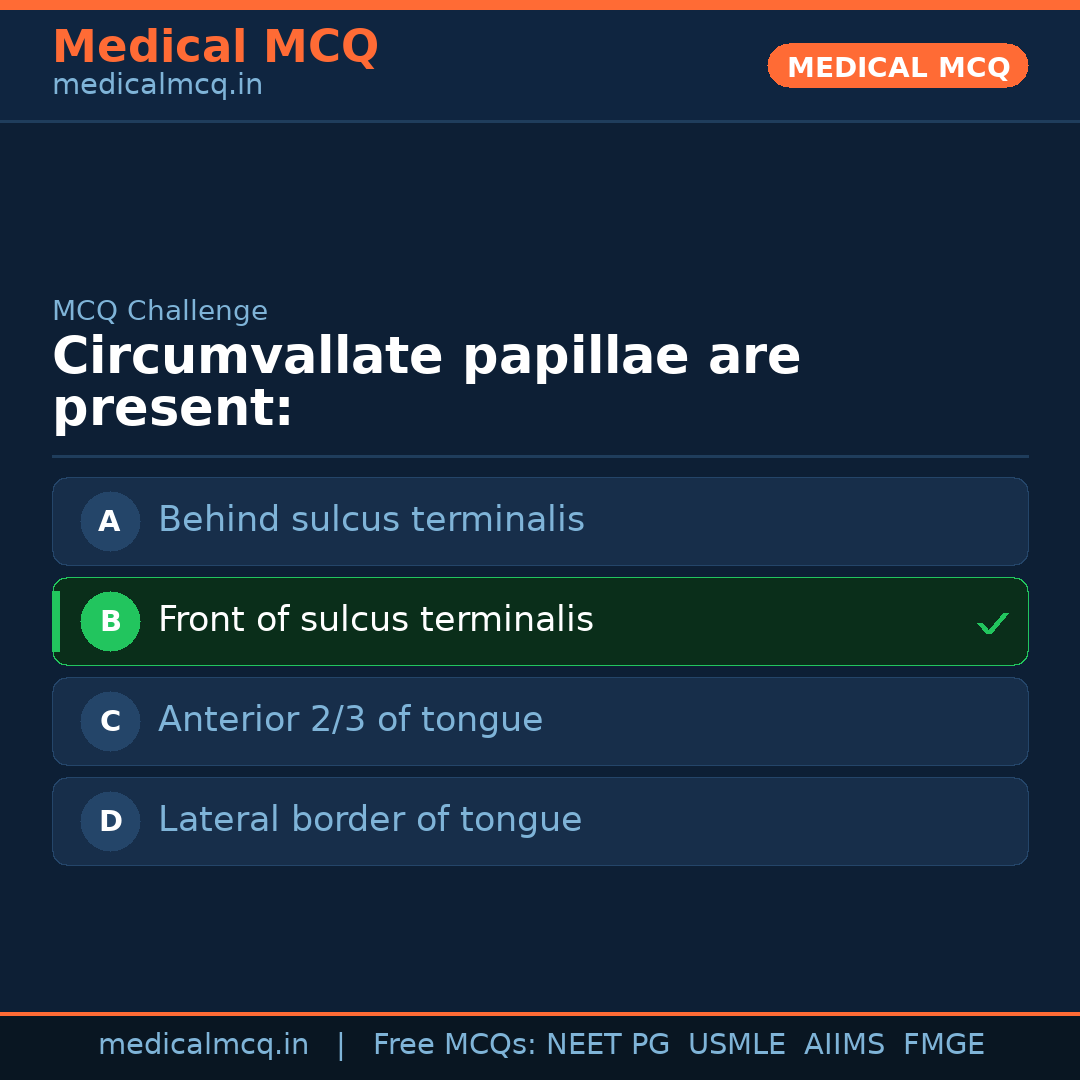This screenshot has height=1080, width=1080.
Task: Click 'AIIMS' in the footer
Action: point(844,1045)
